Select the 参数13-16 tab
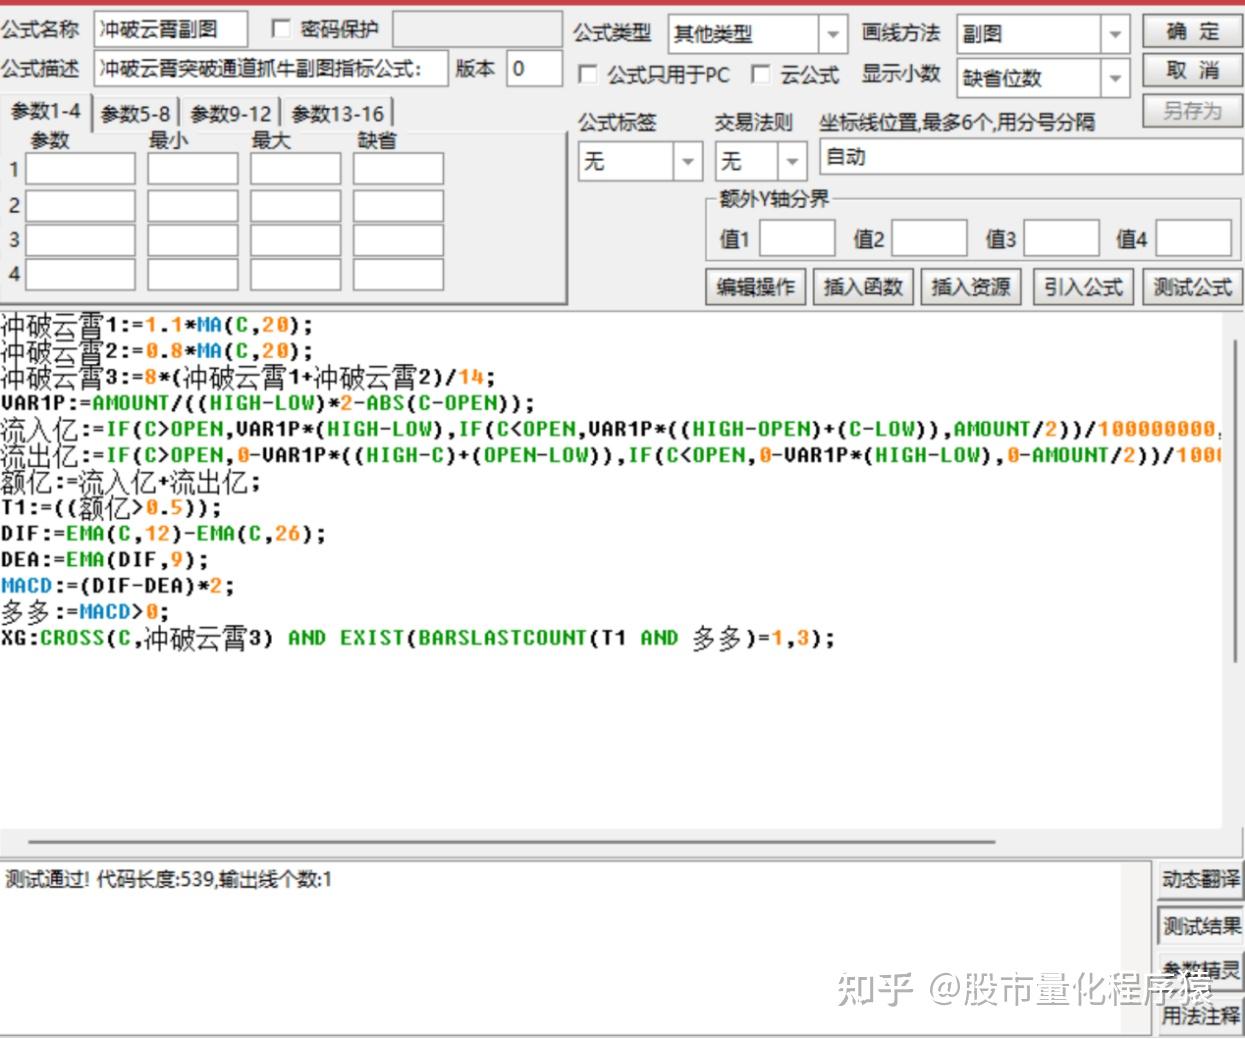 [x=337, y=114]
